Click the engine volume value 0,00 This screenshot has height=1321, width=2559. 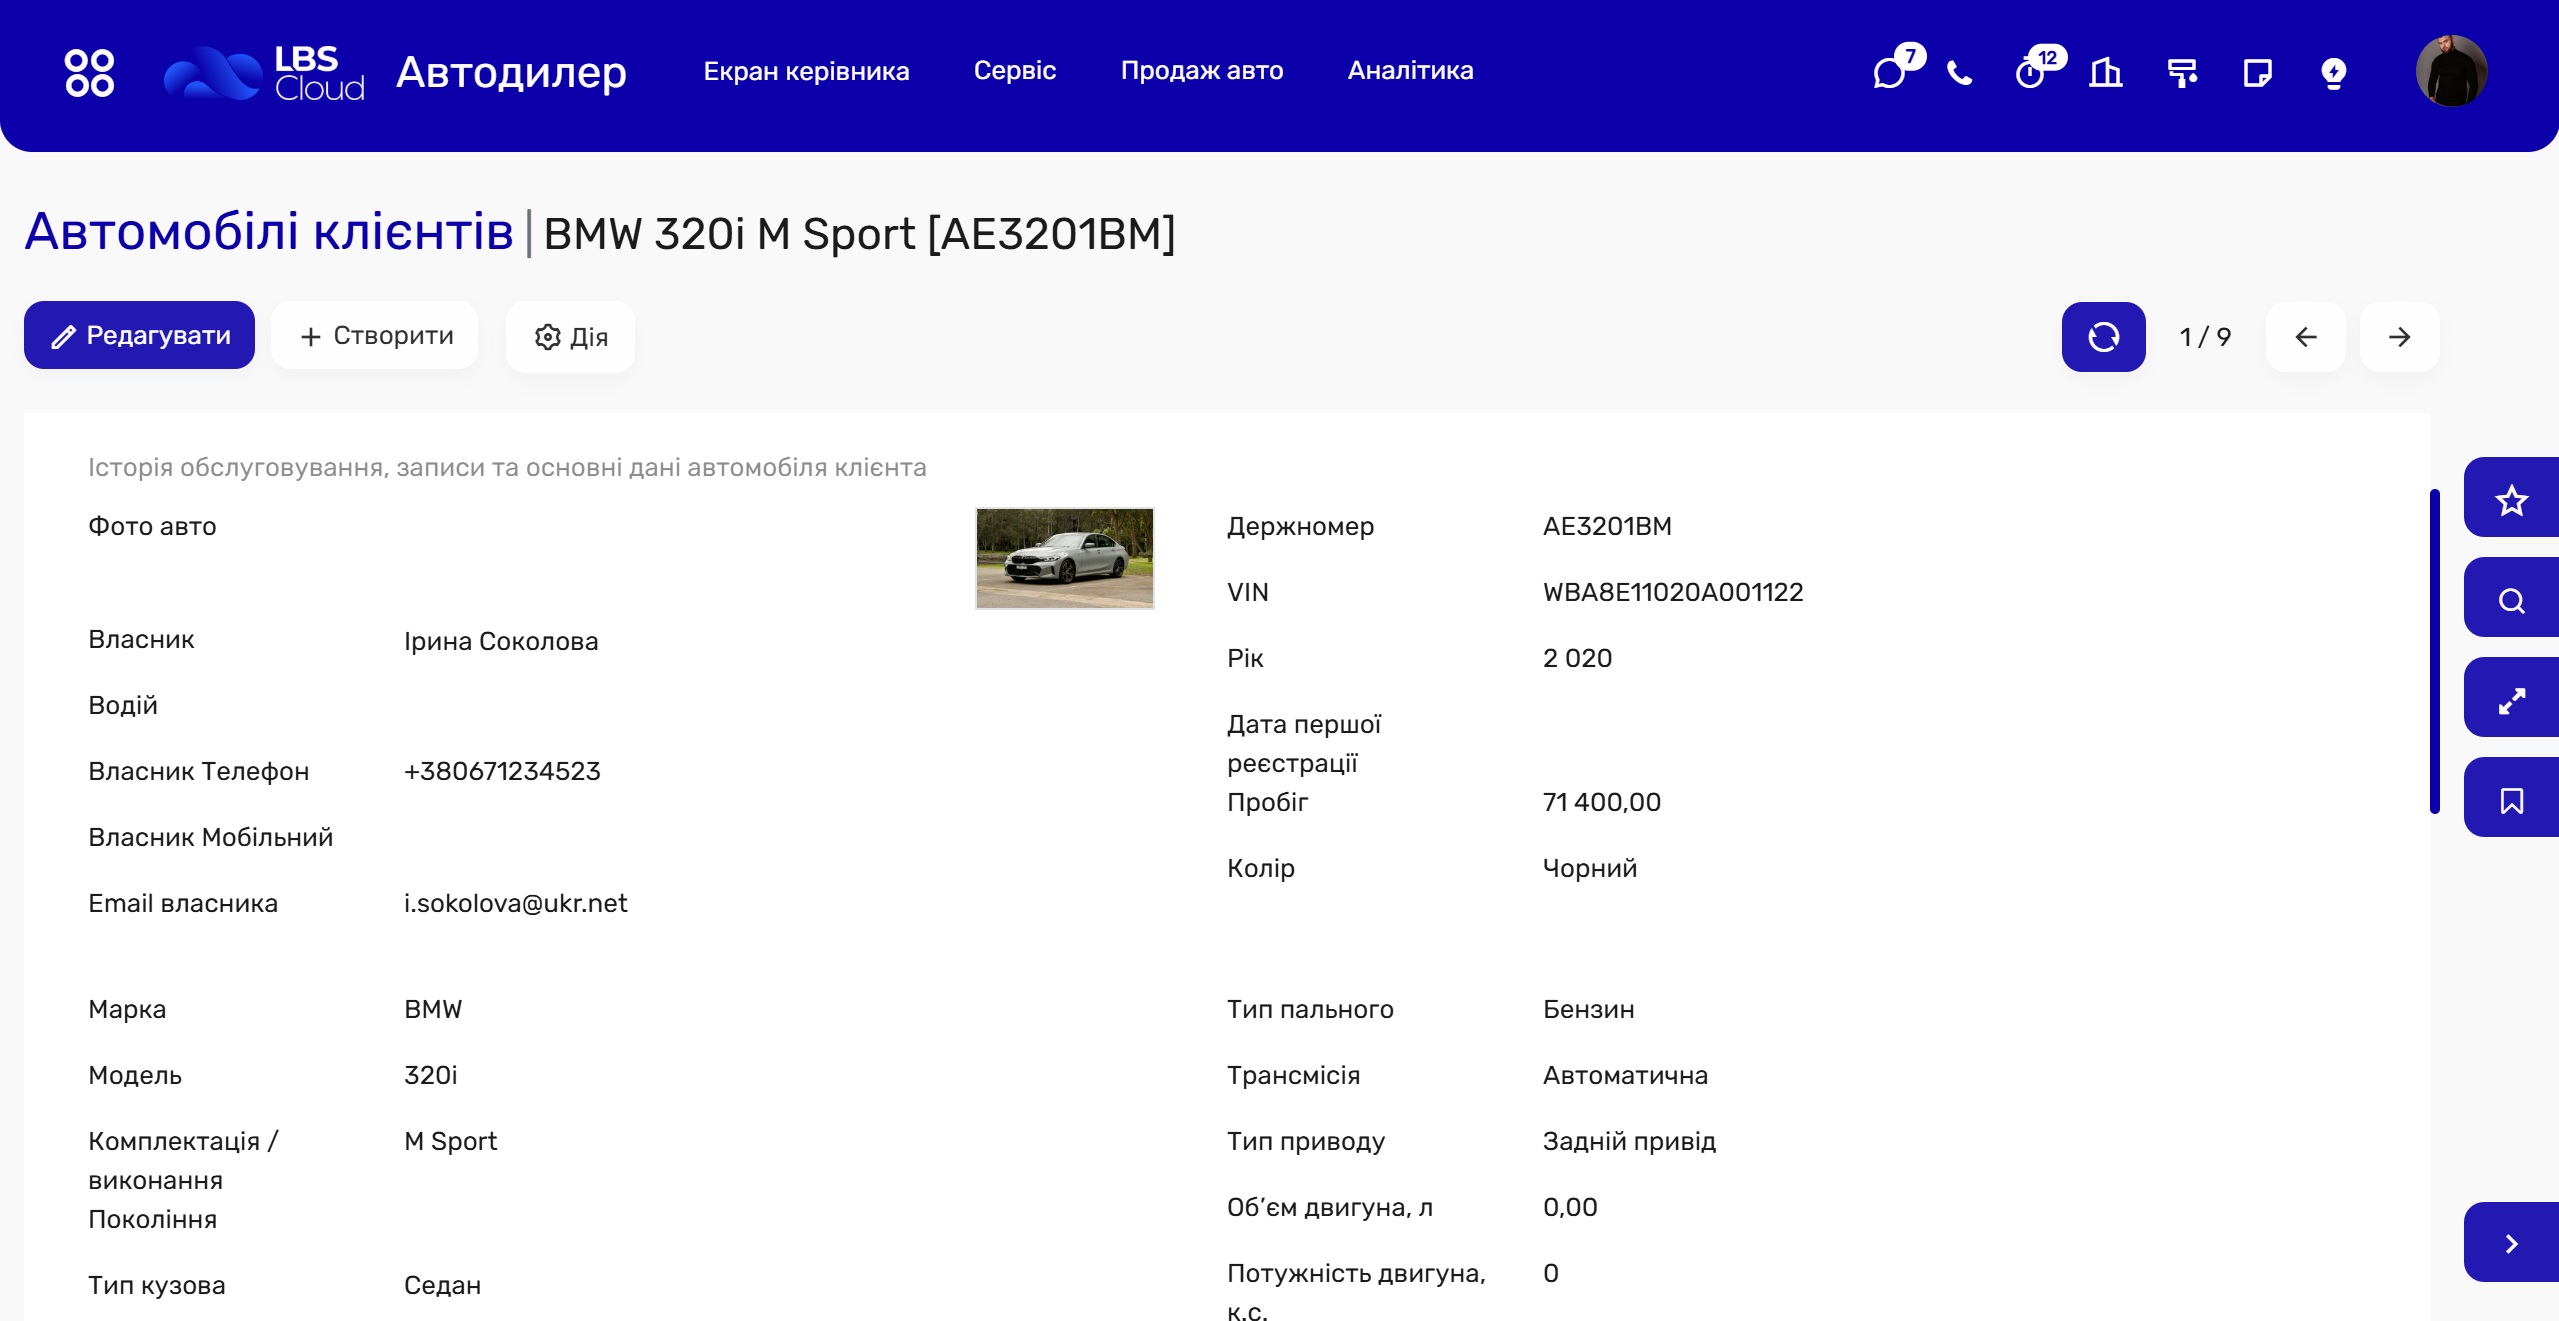(1570, 1207)
